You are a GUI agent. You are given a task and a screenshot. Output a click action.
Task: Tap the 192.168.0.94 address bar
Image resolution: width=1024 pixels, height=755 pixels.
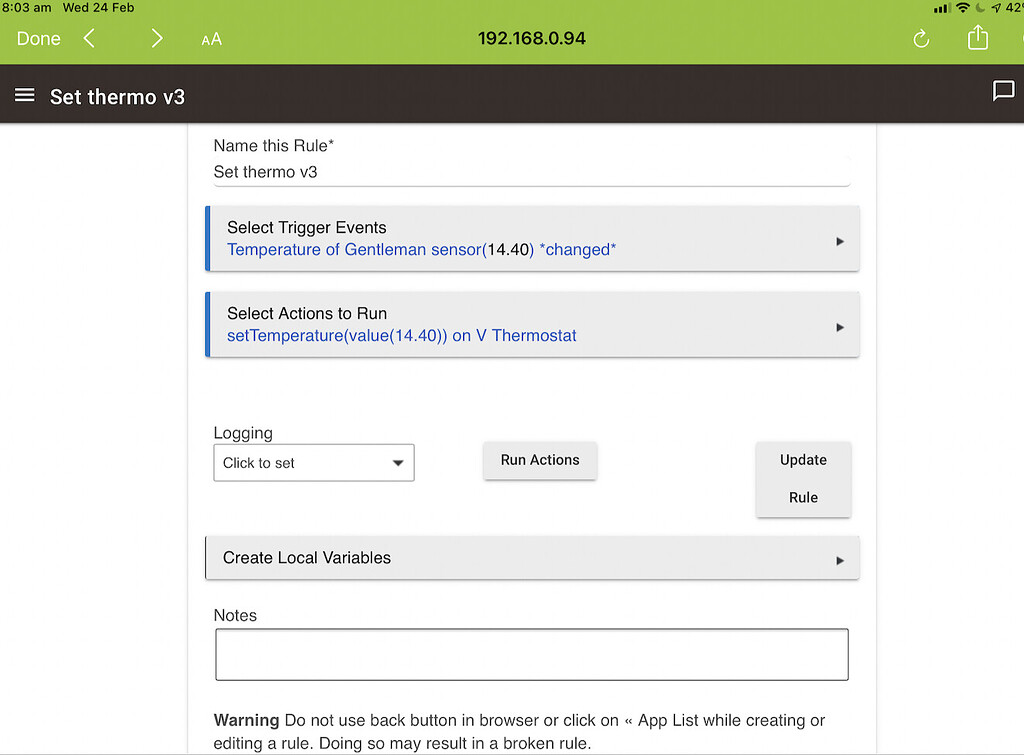[531, 38]
